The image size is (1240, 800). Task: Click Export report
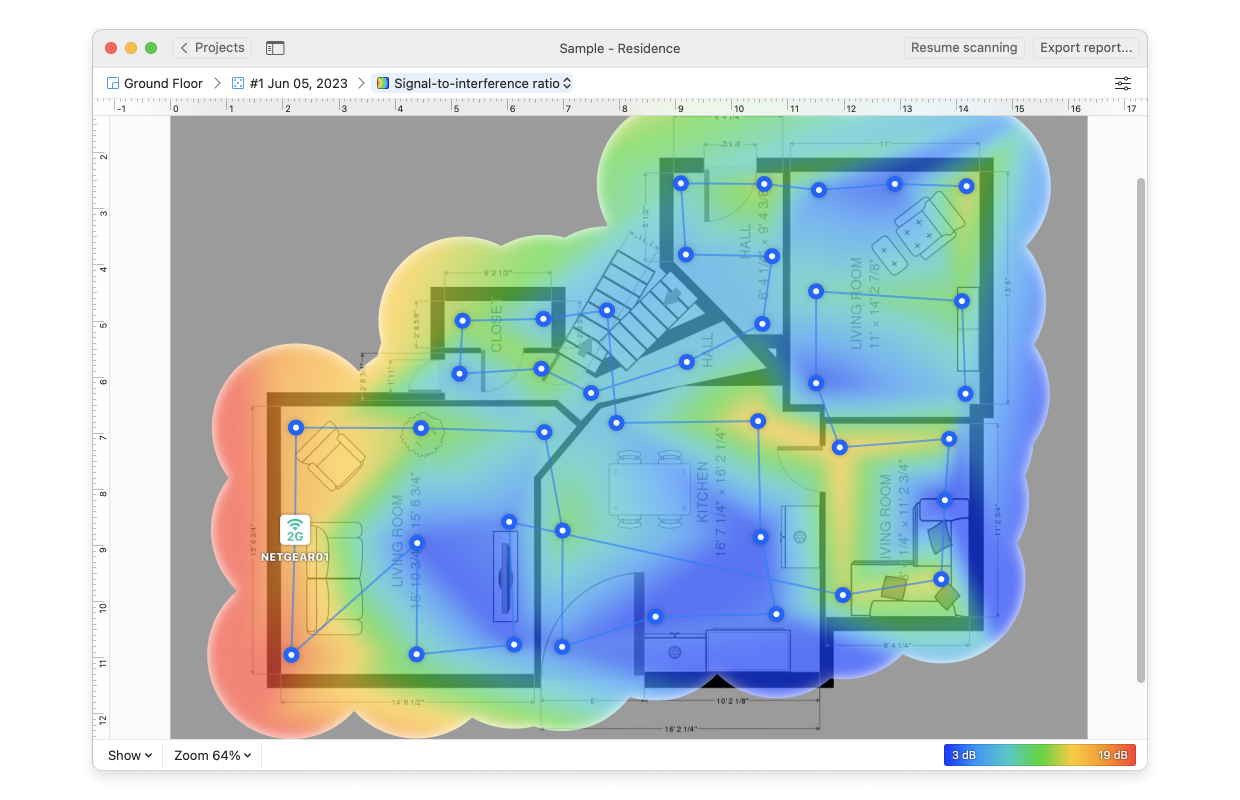[x=1086, y=47]
